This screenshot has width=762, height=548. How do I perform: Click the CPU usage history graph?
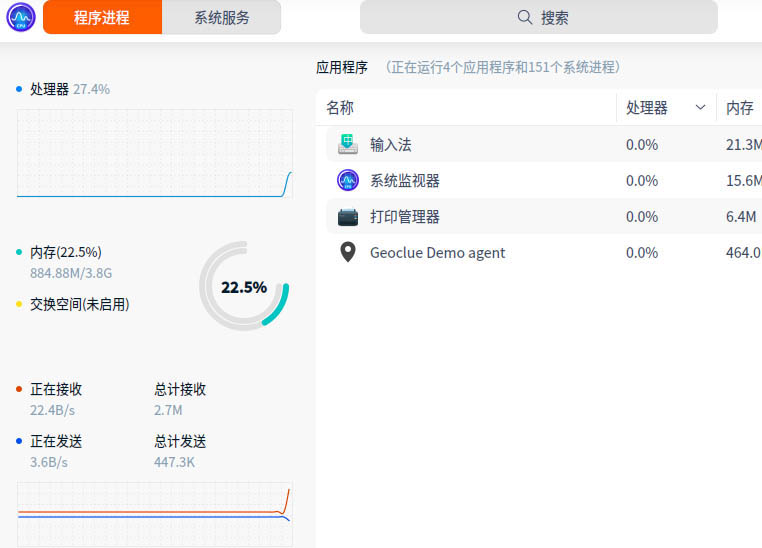pos(155,154)
